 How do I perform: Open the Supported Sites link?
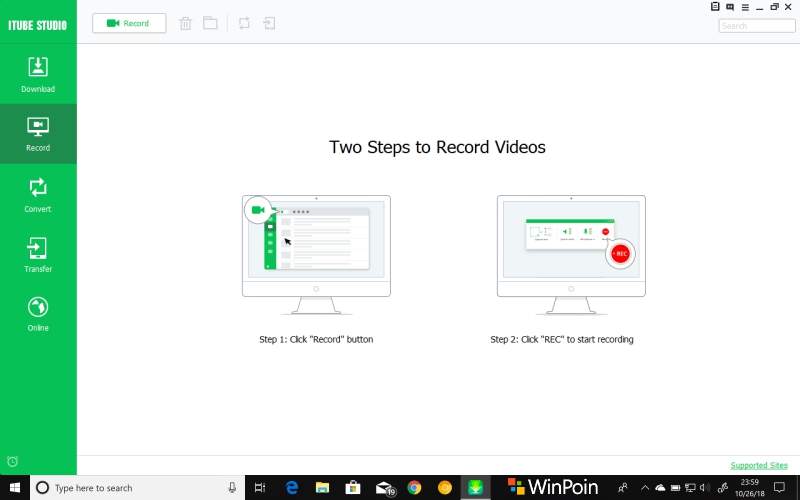[x=759, y=465]
